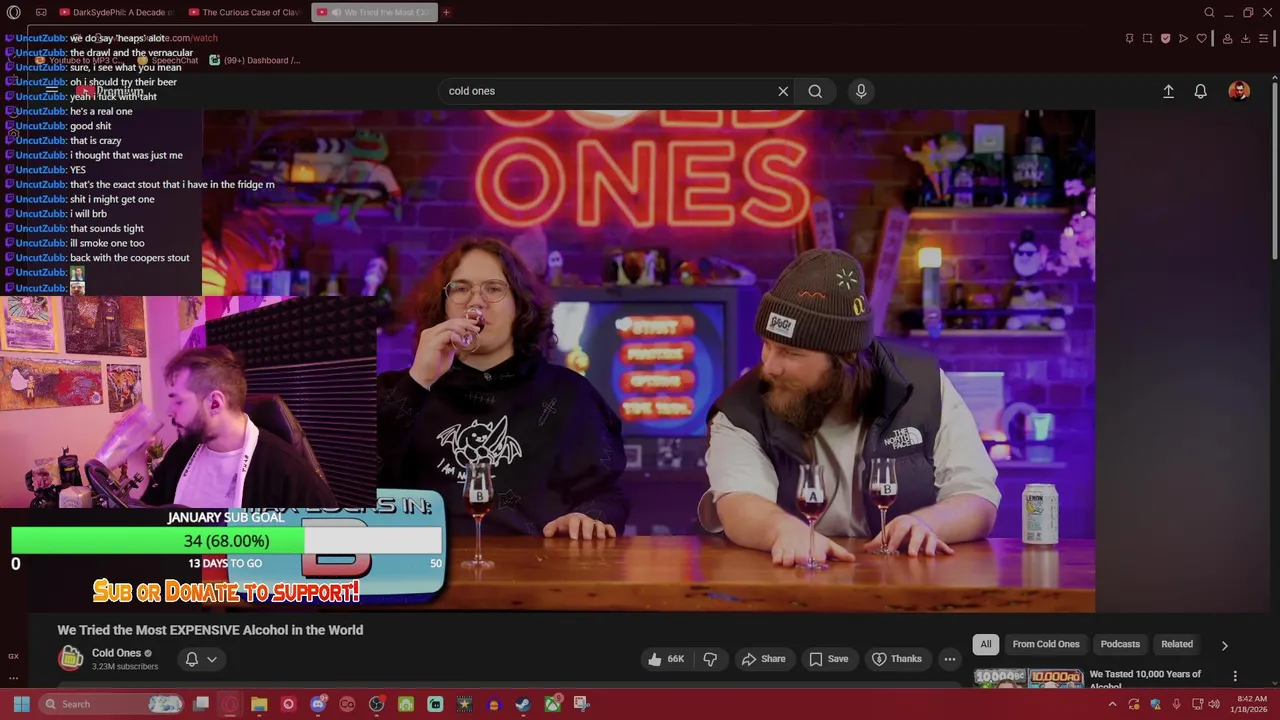Open Opera Flow send icon
The height and width of the screenshot is (720, 1280).
point(1183,38)
